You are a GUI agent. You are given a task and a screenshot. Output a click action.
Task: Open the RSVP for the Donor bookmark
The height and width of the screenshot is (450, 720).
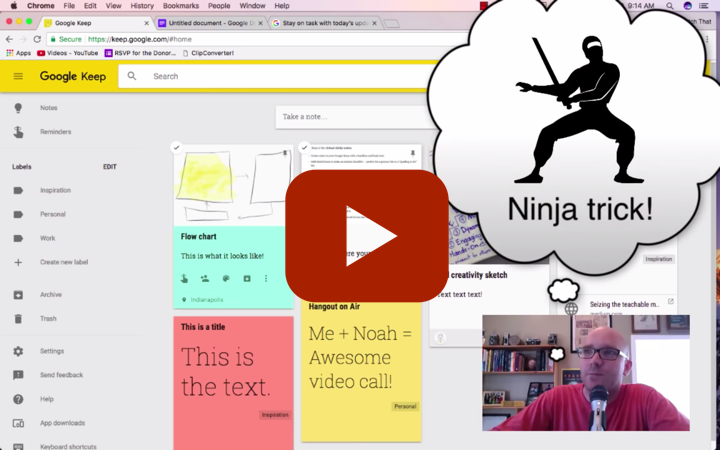pyautogui.click(x=141, y=53)
